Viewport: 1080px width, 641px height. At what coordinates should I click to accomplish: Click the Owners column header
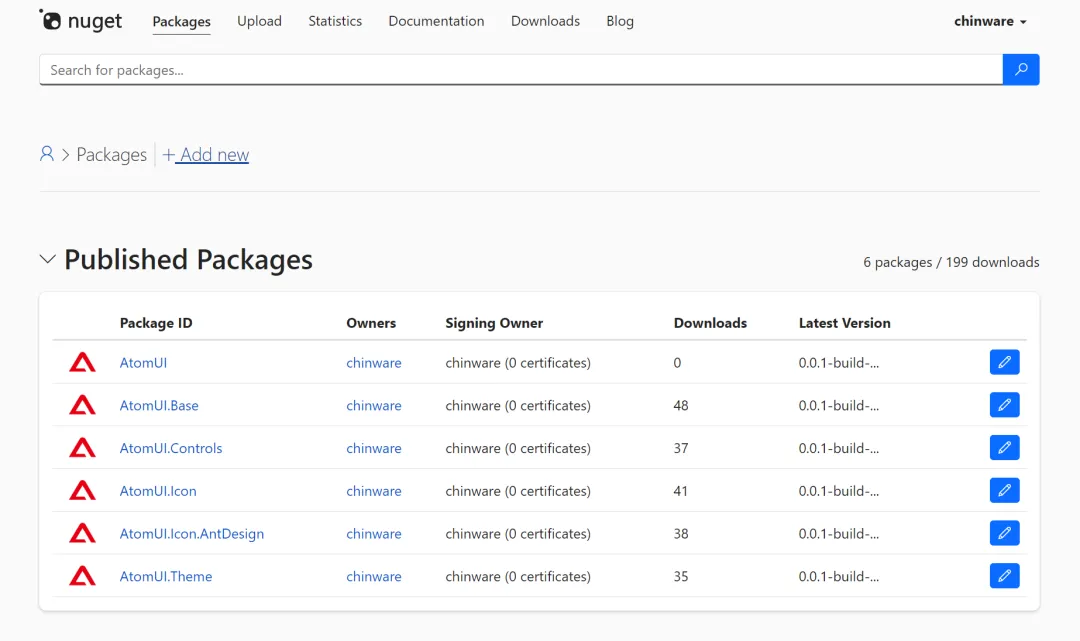click(x=371, y=323)
